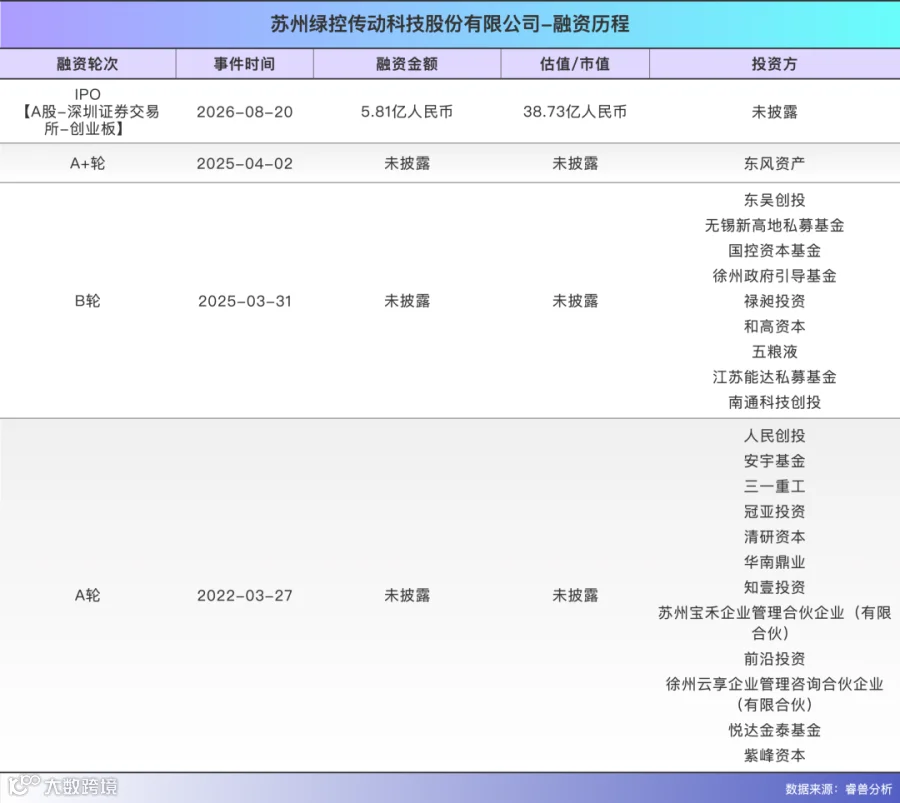Click 未披露 valuation in the A+轮 row
The image size is (900, 803).
tap(575, 164)
